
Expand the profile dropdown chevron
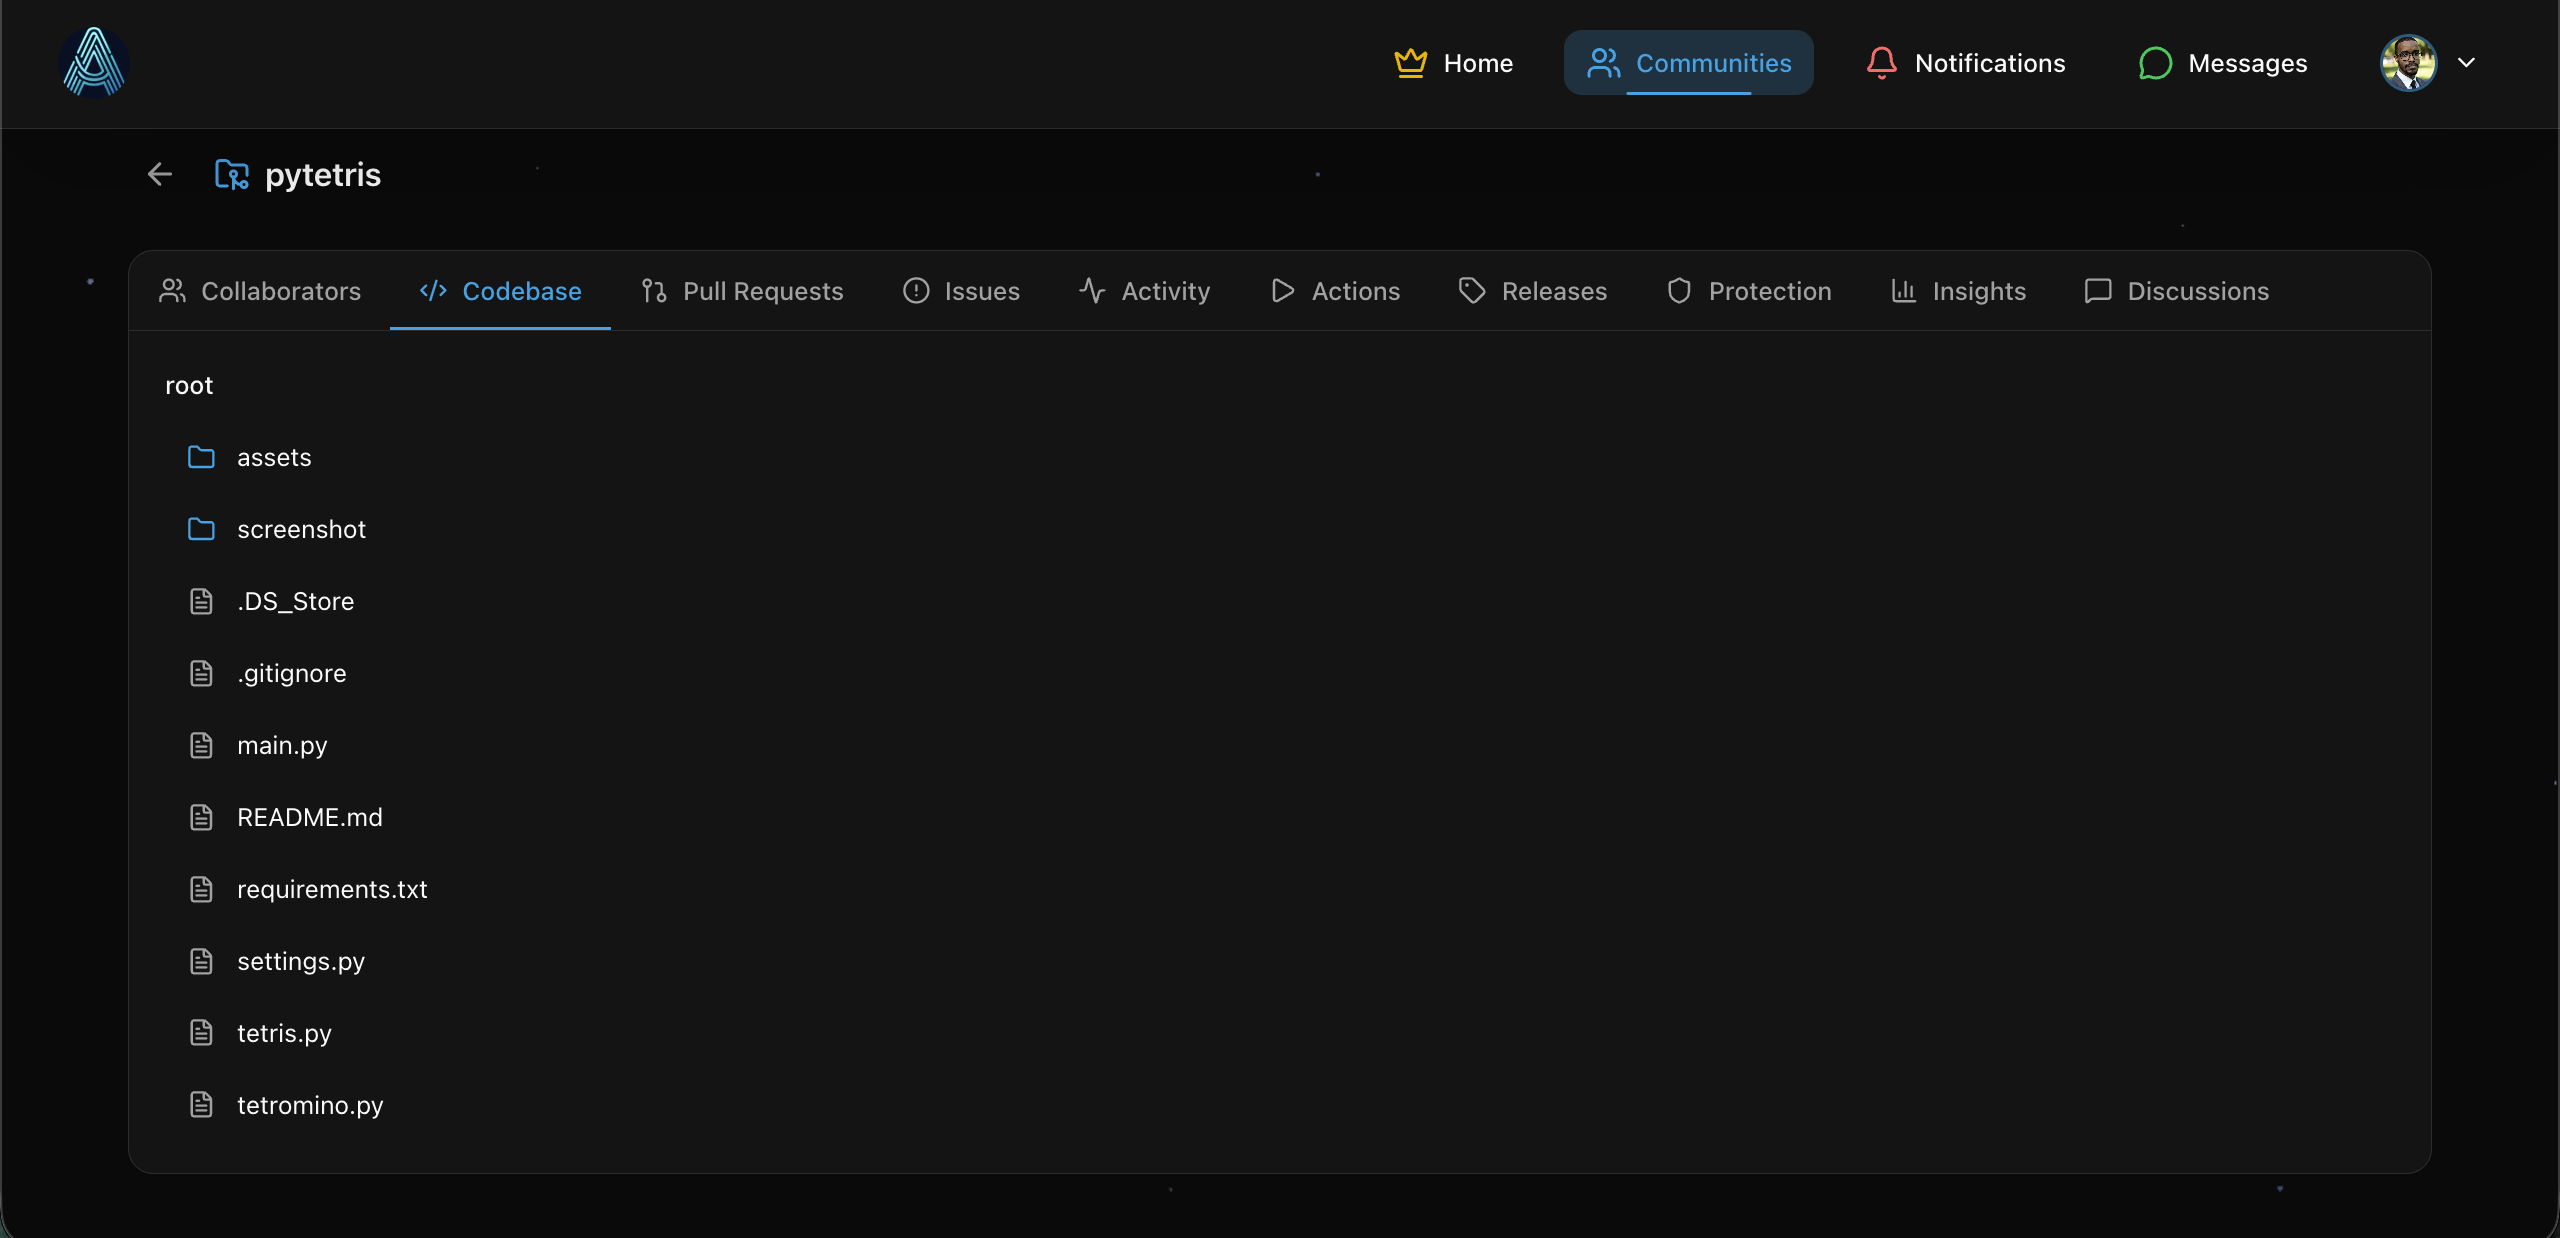pyautogui.click(x=2467, y=62)
